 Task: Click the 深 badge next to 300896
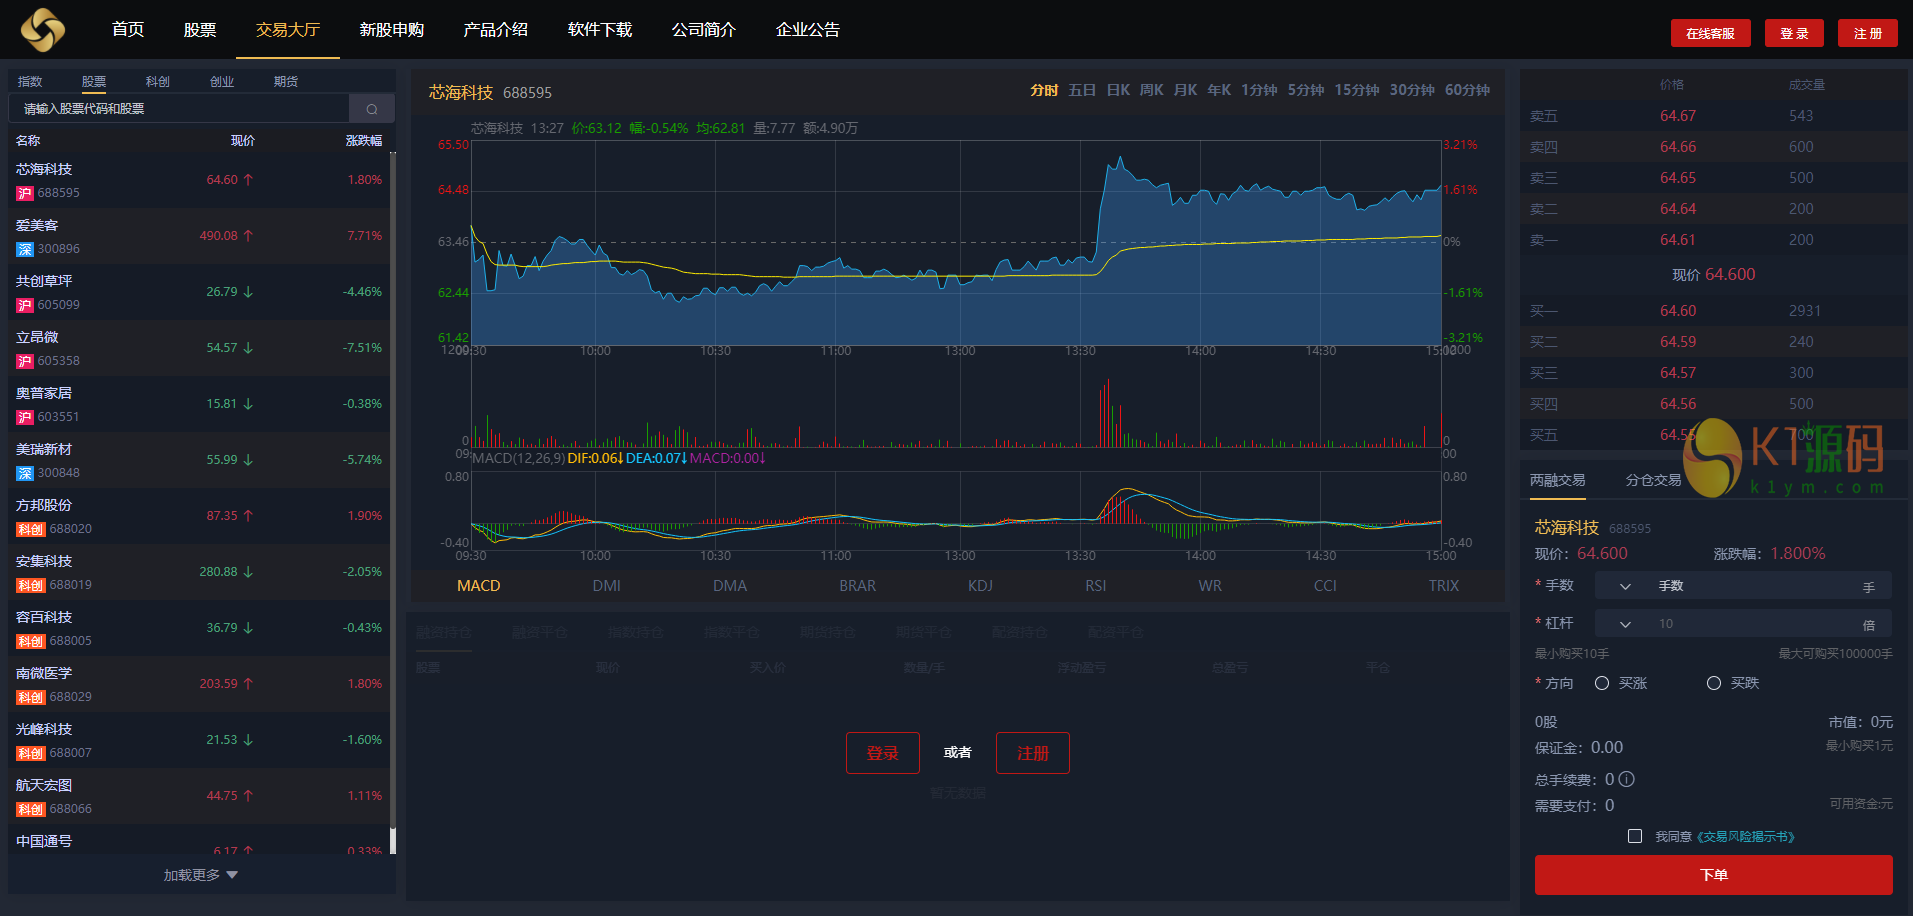[25, 249]
